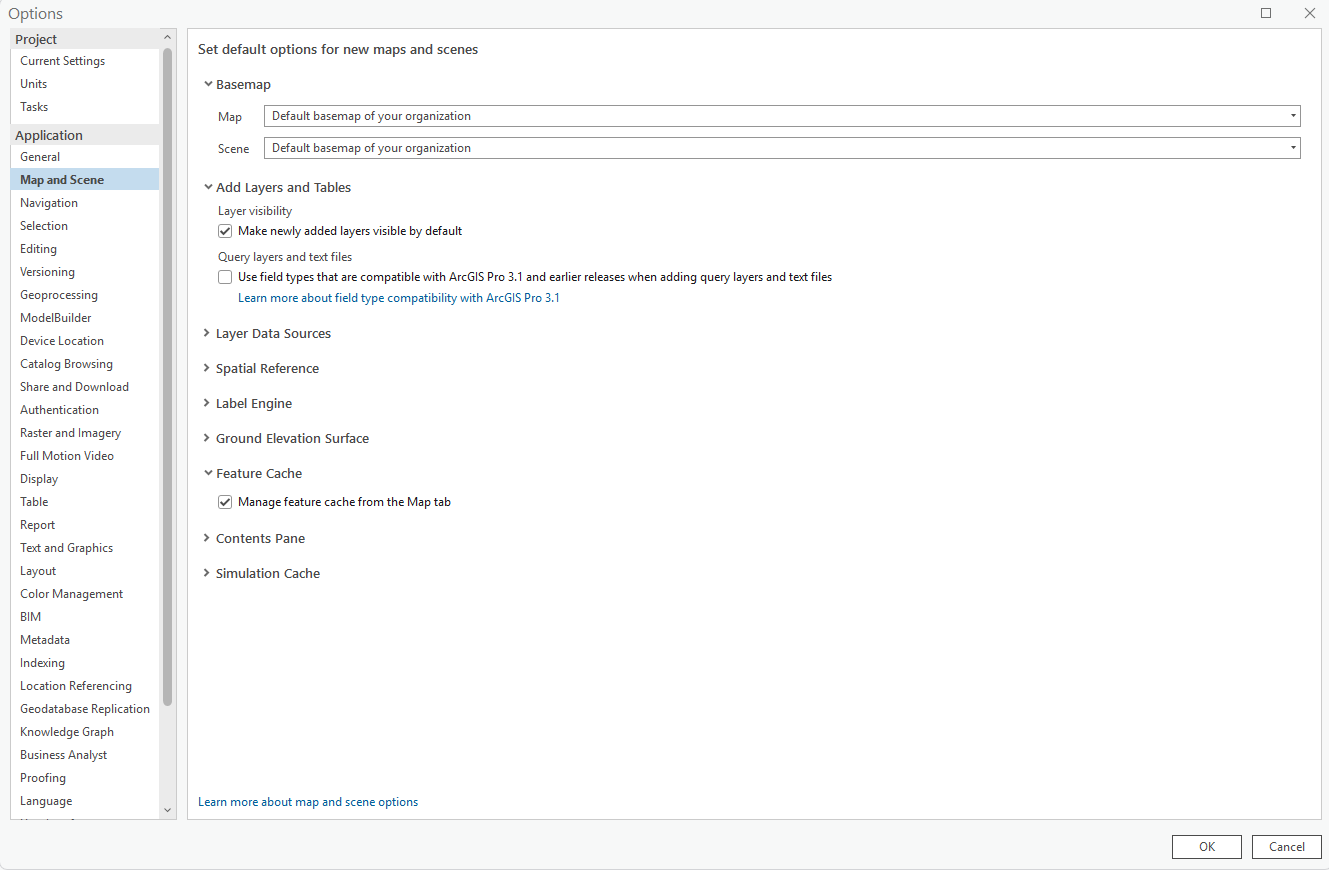The width and height of the screenshot is (1329, 870).
Task: Open the Units settings under Project
Action: (33, 83)
